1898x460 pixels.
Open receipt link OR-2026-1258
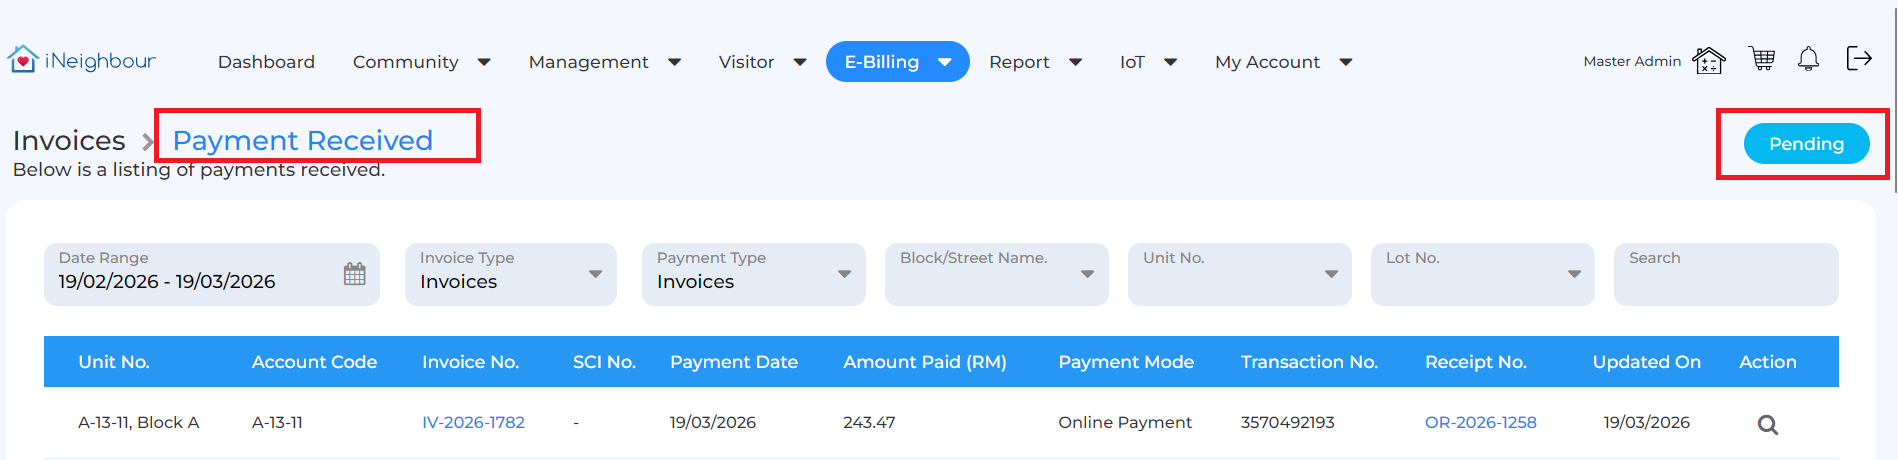click(x=1480, y=422)
